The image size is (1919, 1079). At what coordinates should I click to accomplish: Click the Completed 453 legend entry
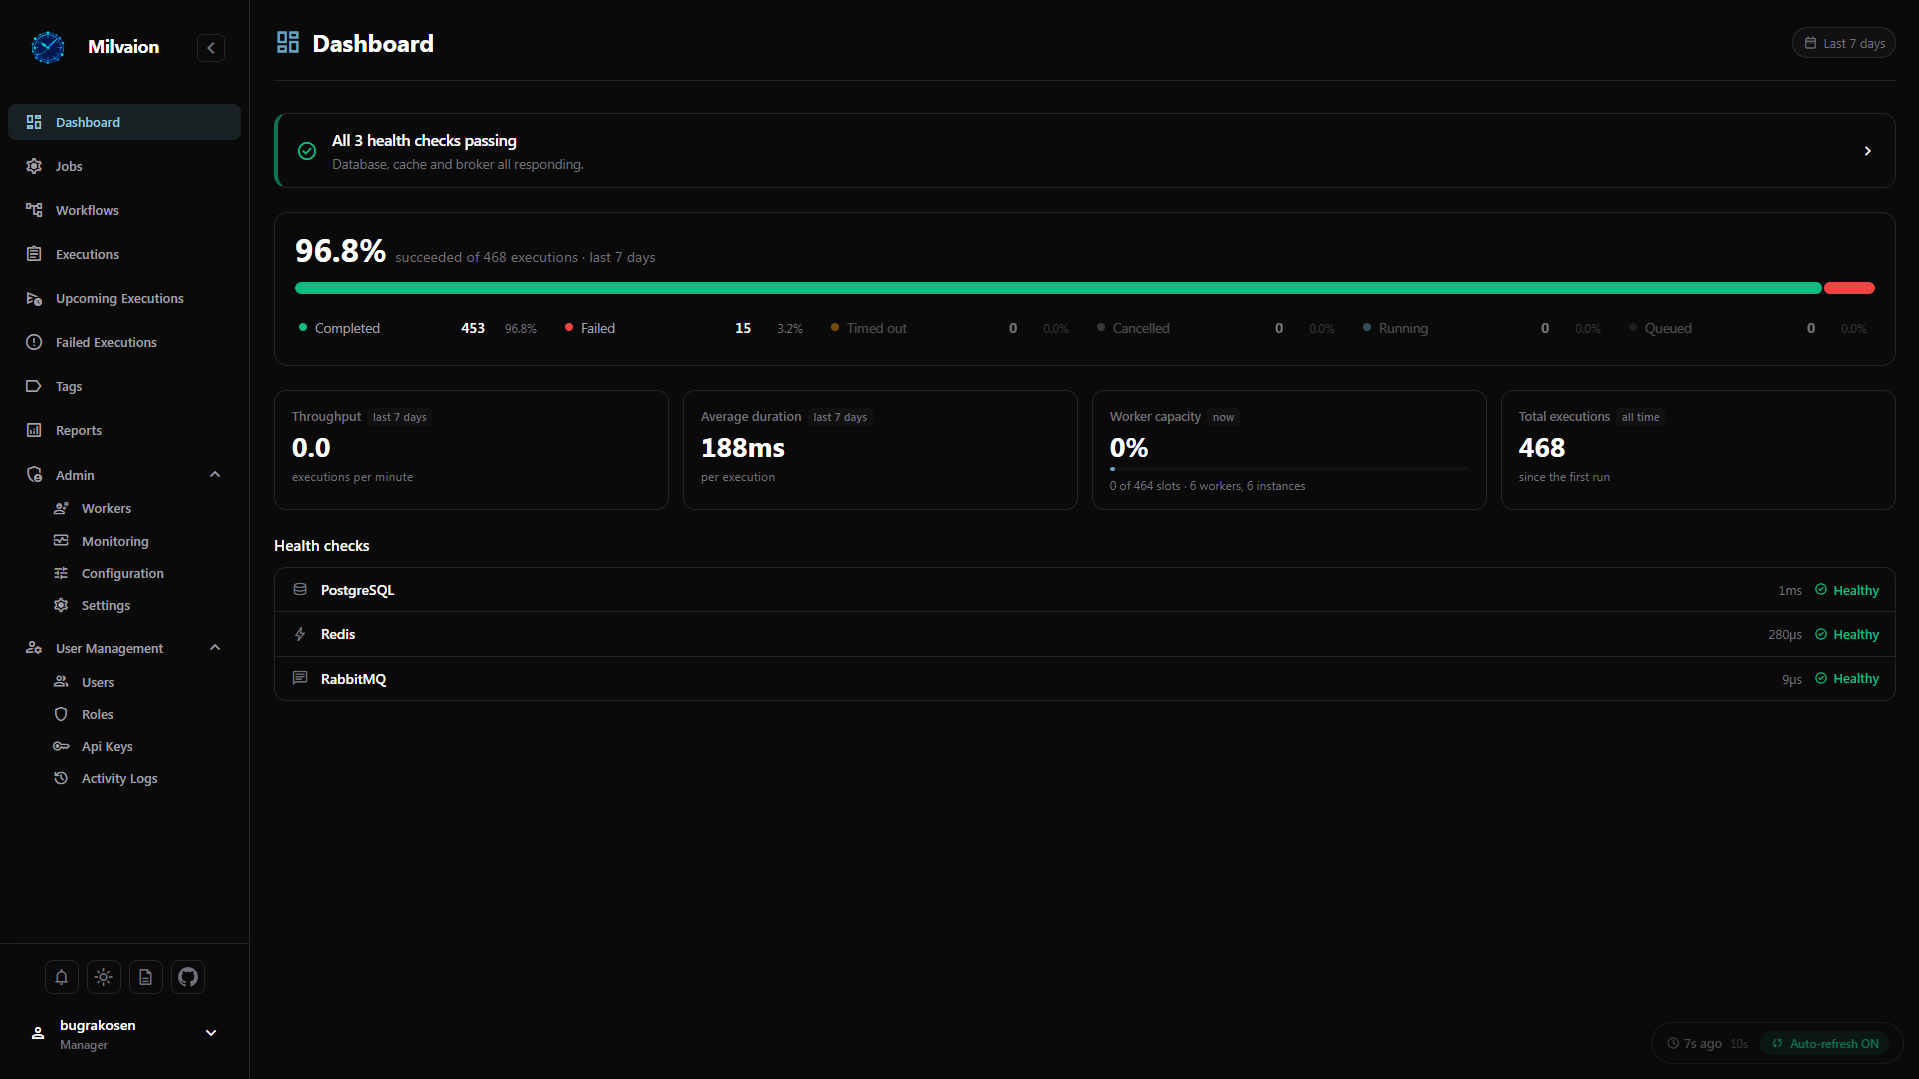click(x=418, y=328)
